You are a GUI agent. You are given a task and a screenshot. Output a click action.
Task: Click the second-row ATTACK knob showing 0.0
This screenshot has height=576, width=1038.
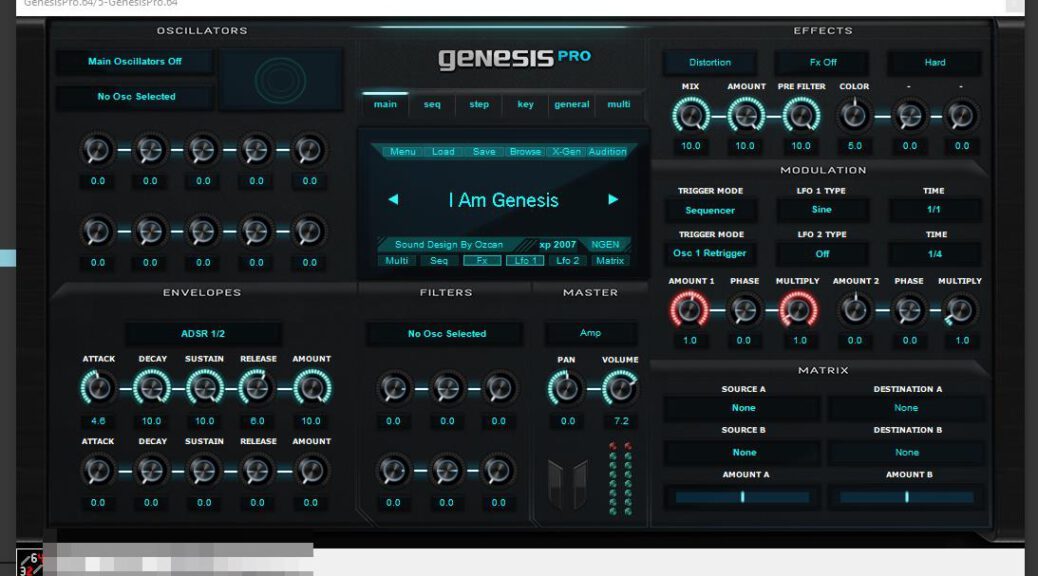pos(98,471)
